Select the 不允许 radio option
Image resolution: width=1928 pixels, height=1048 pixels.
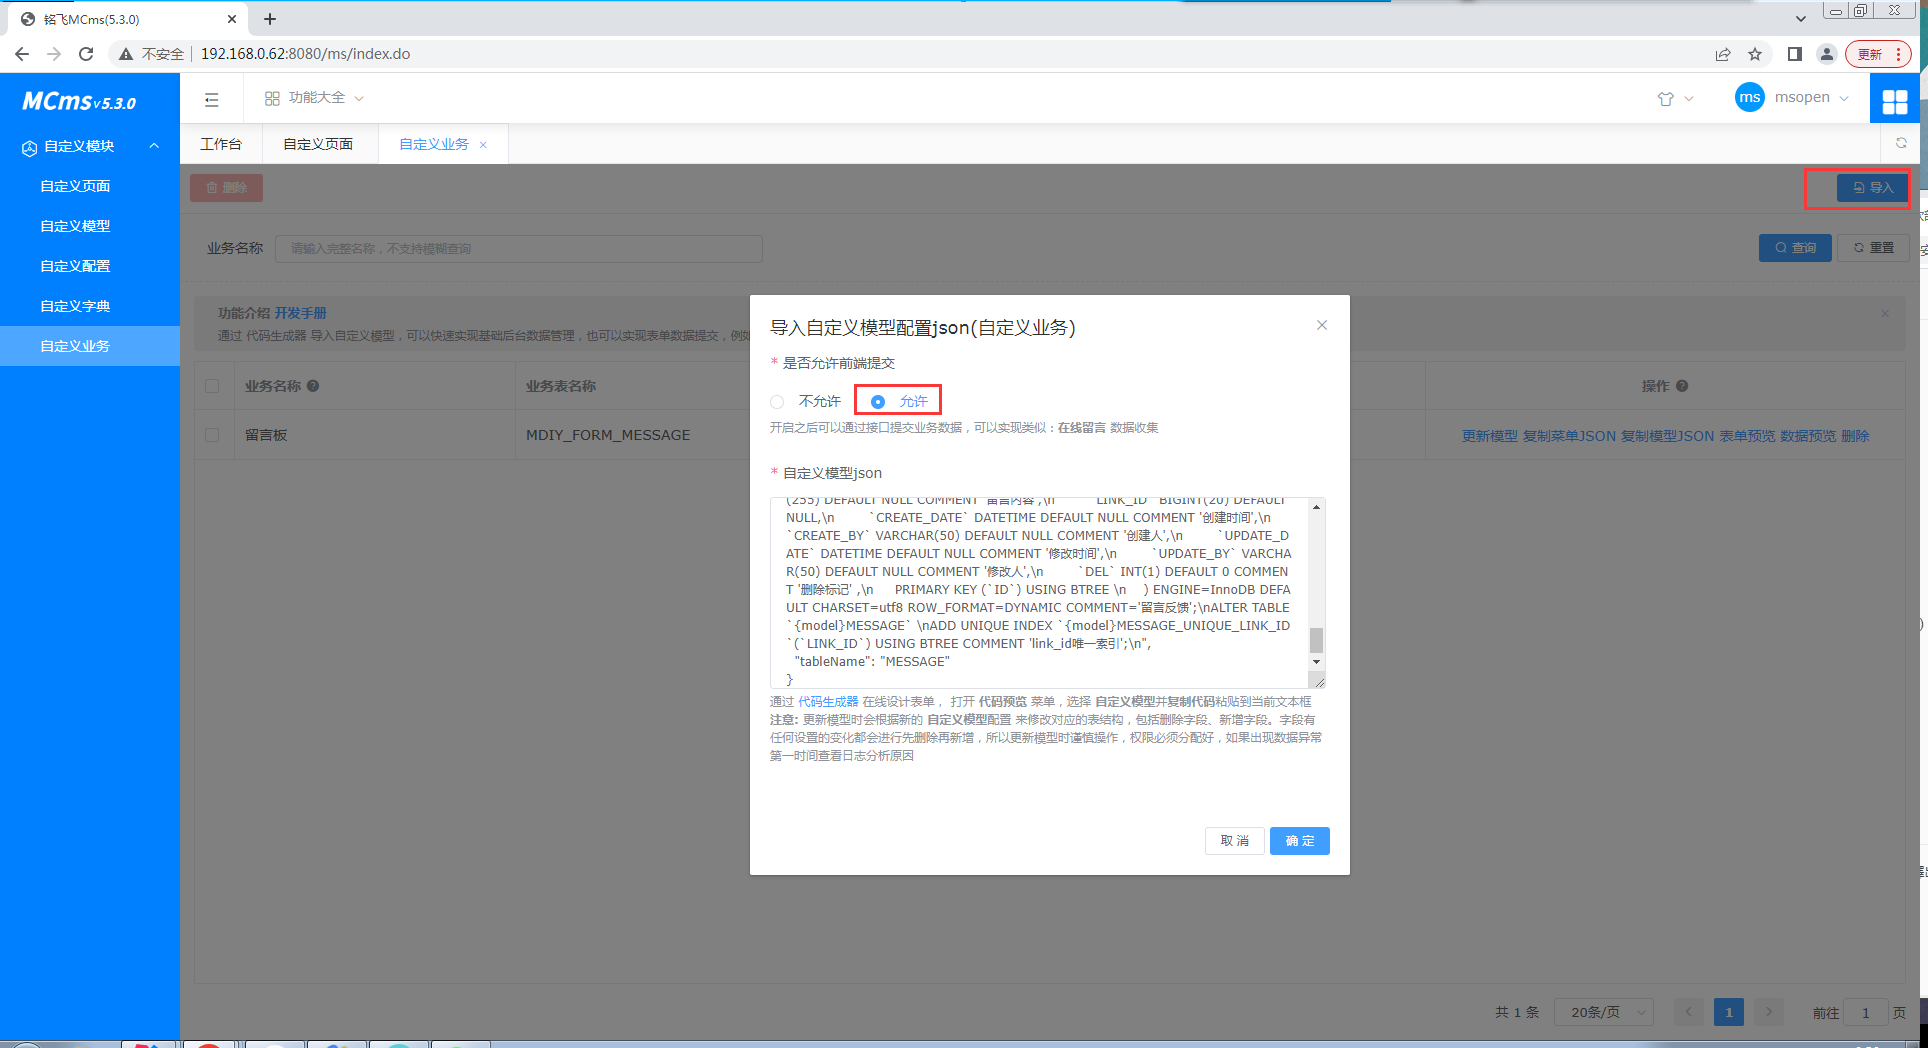pyautogui.click(x=777, y=402)
